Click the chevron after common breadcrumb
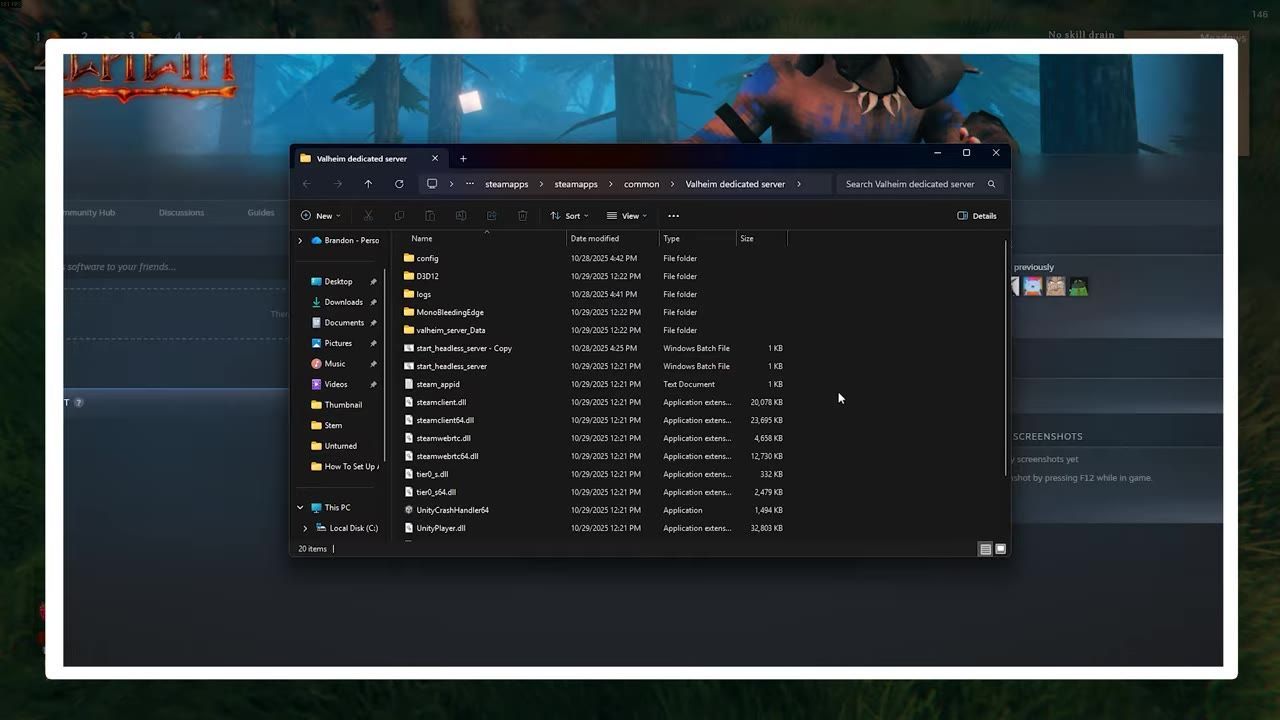Viewport: 1280px width, 720px height. [x=673, y=184]
